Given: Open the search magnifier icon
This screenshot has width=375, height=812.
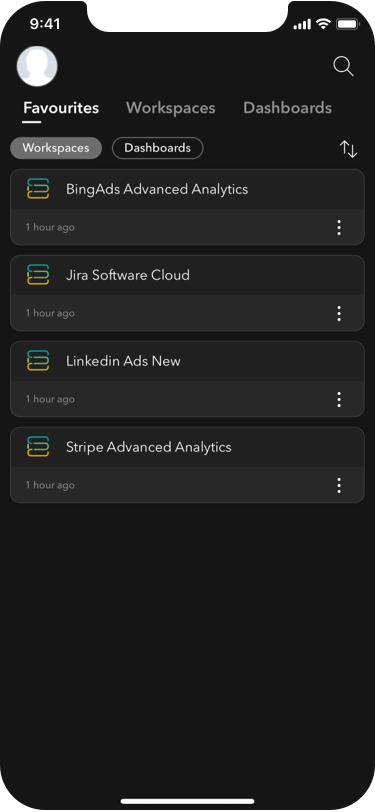Looking at the screenshot, I should (343, 66).
